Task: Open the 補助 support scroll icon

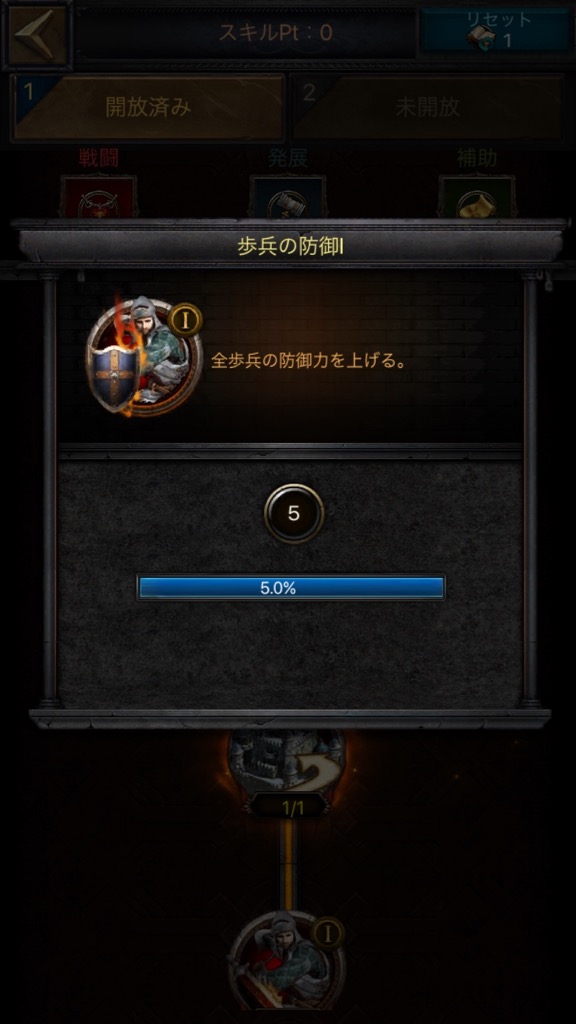Action: coord(477,197)
